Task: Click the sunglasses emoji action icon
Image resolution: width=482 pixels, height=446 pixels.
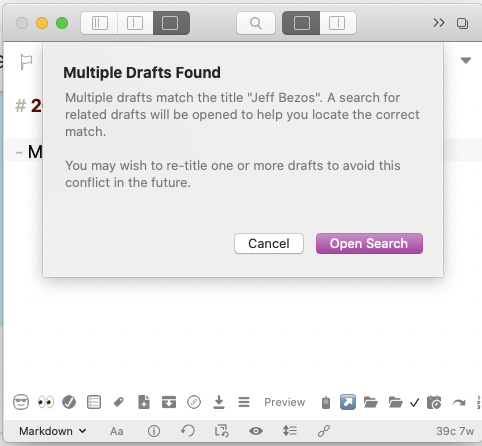Action: click(21, 402)
